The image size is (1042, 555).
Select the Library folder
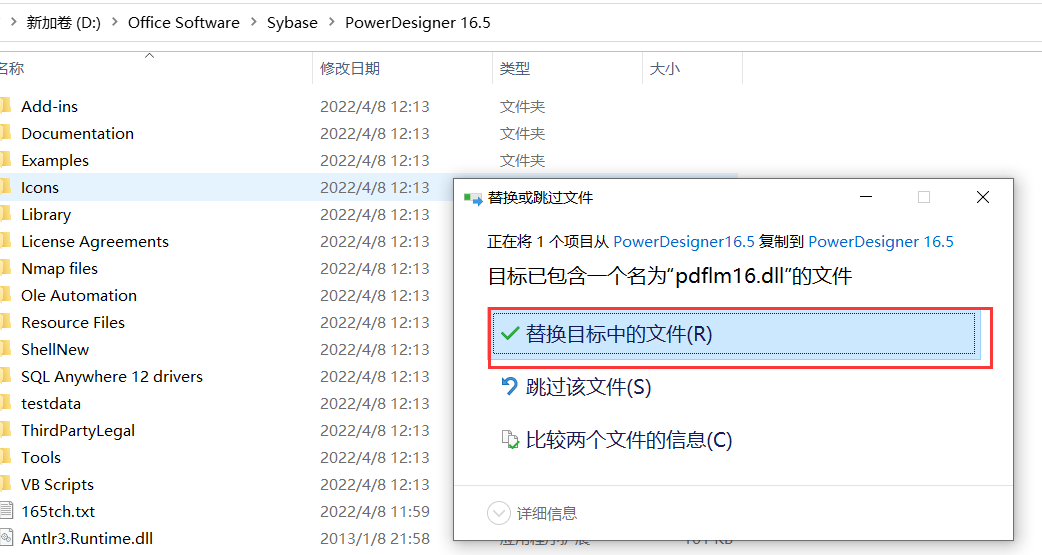coord(46,215)
